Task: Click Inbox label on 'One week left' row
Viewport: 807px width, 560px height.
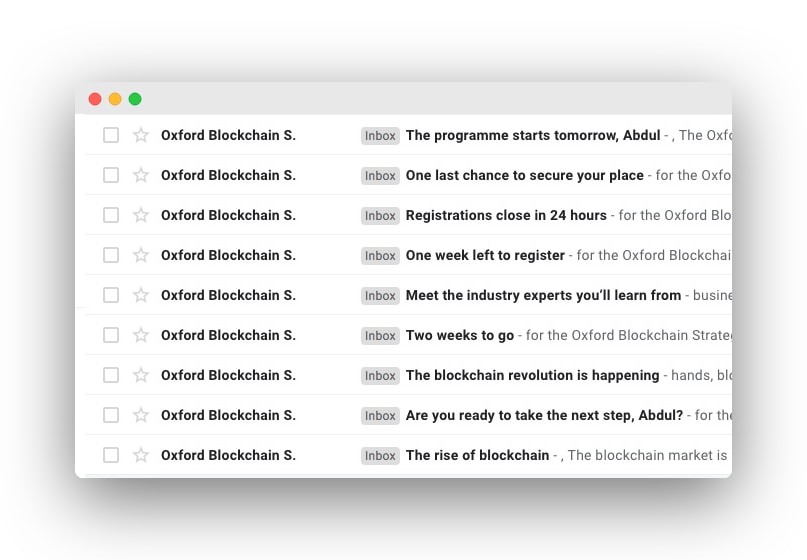Action: 380,256
